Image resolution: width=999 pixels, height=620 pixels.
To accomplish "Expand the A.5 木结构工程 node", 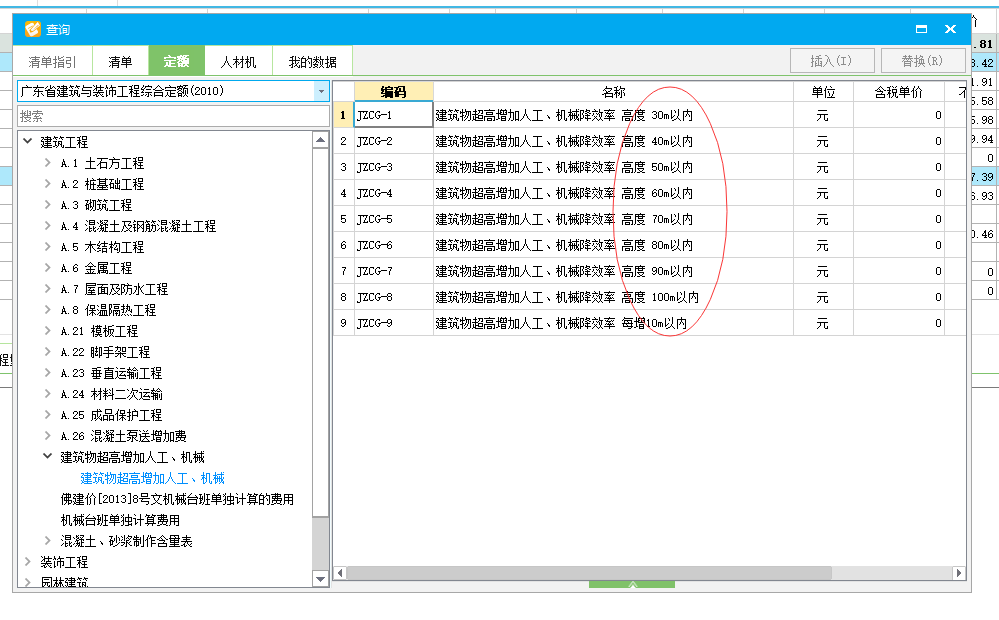I will click(x=48, y=247).
